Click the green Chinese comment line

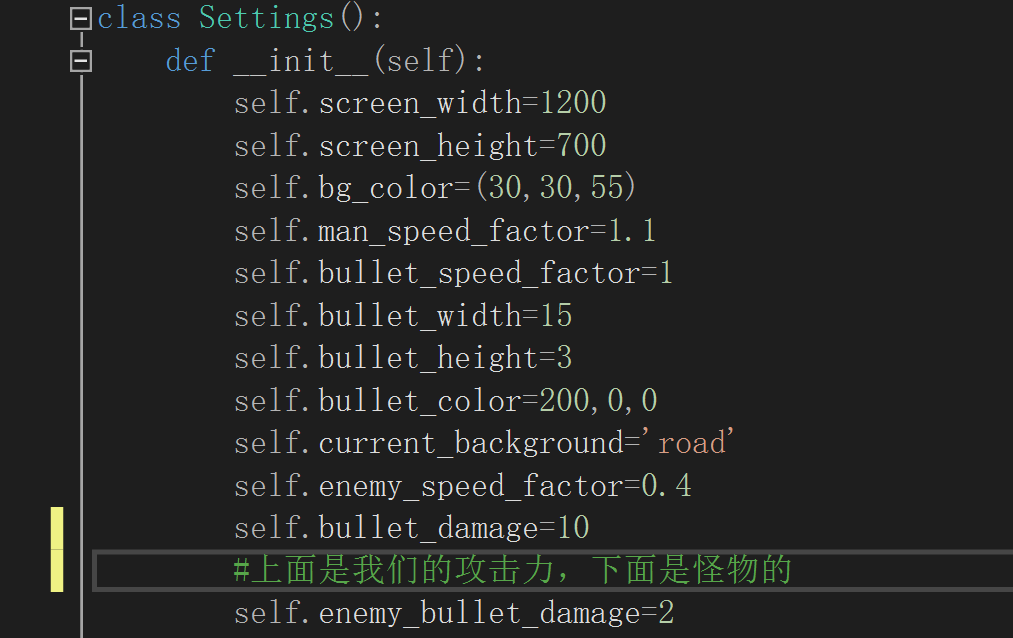click(512, 570)
